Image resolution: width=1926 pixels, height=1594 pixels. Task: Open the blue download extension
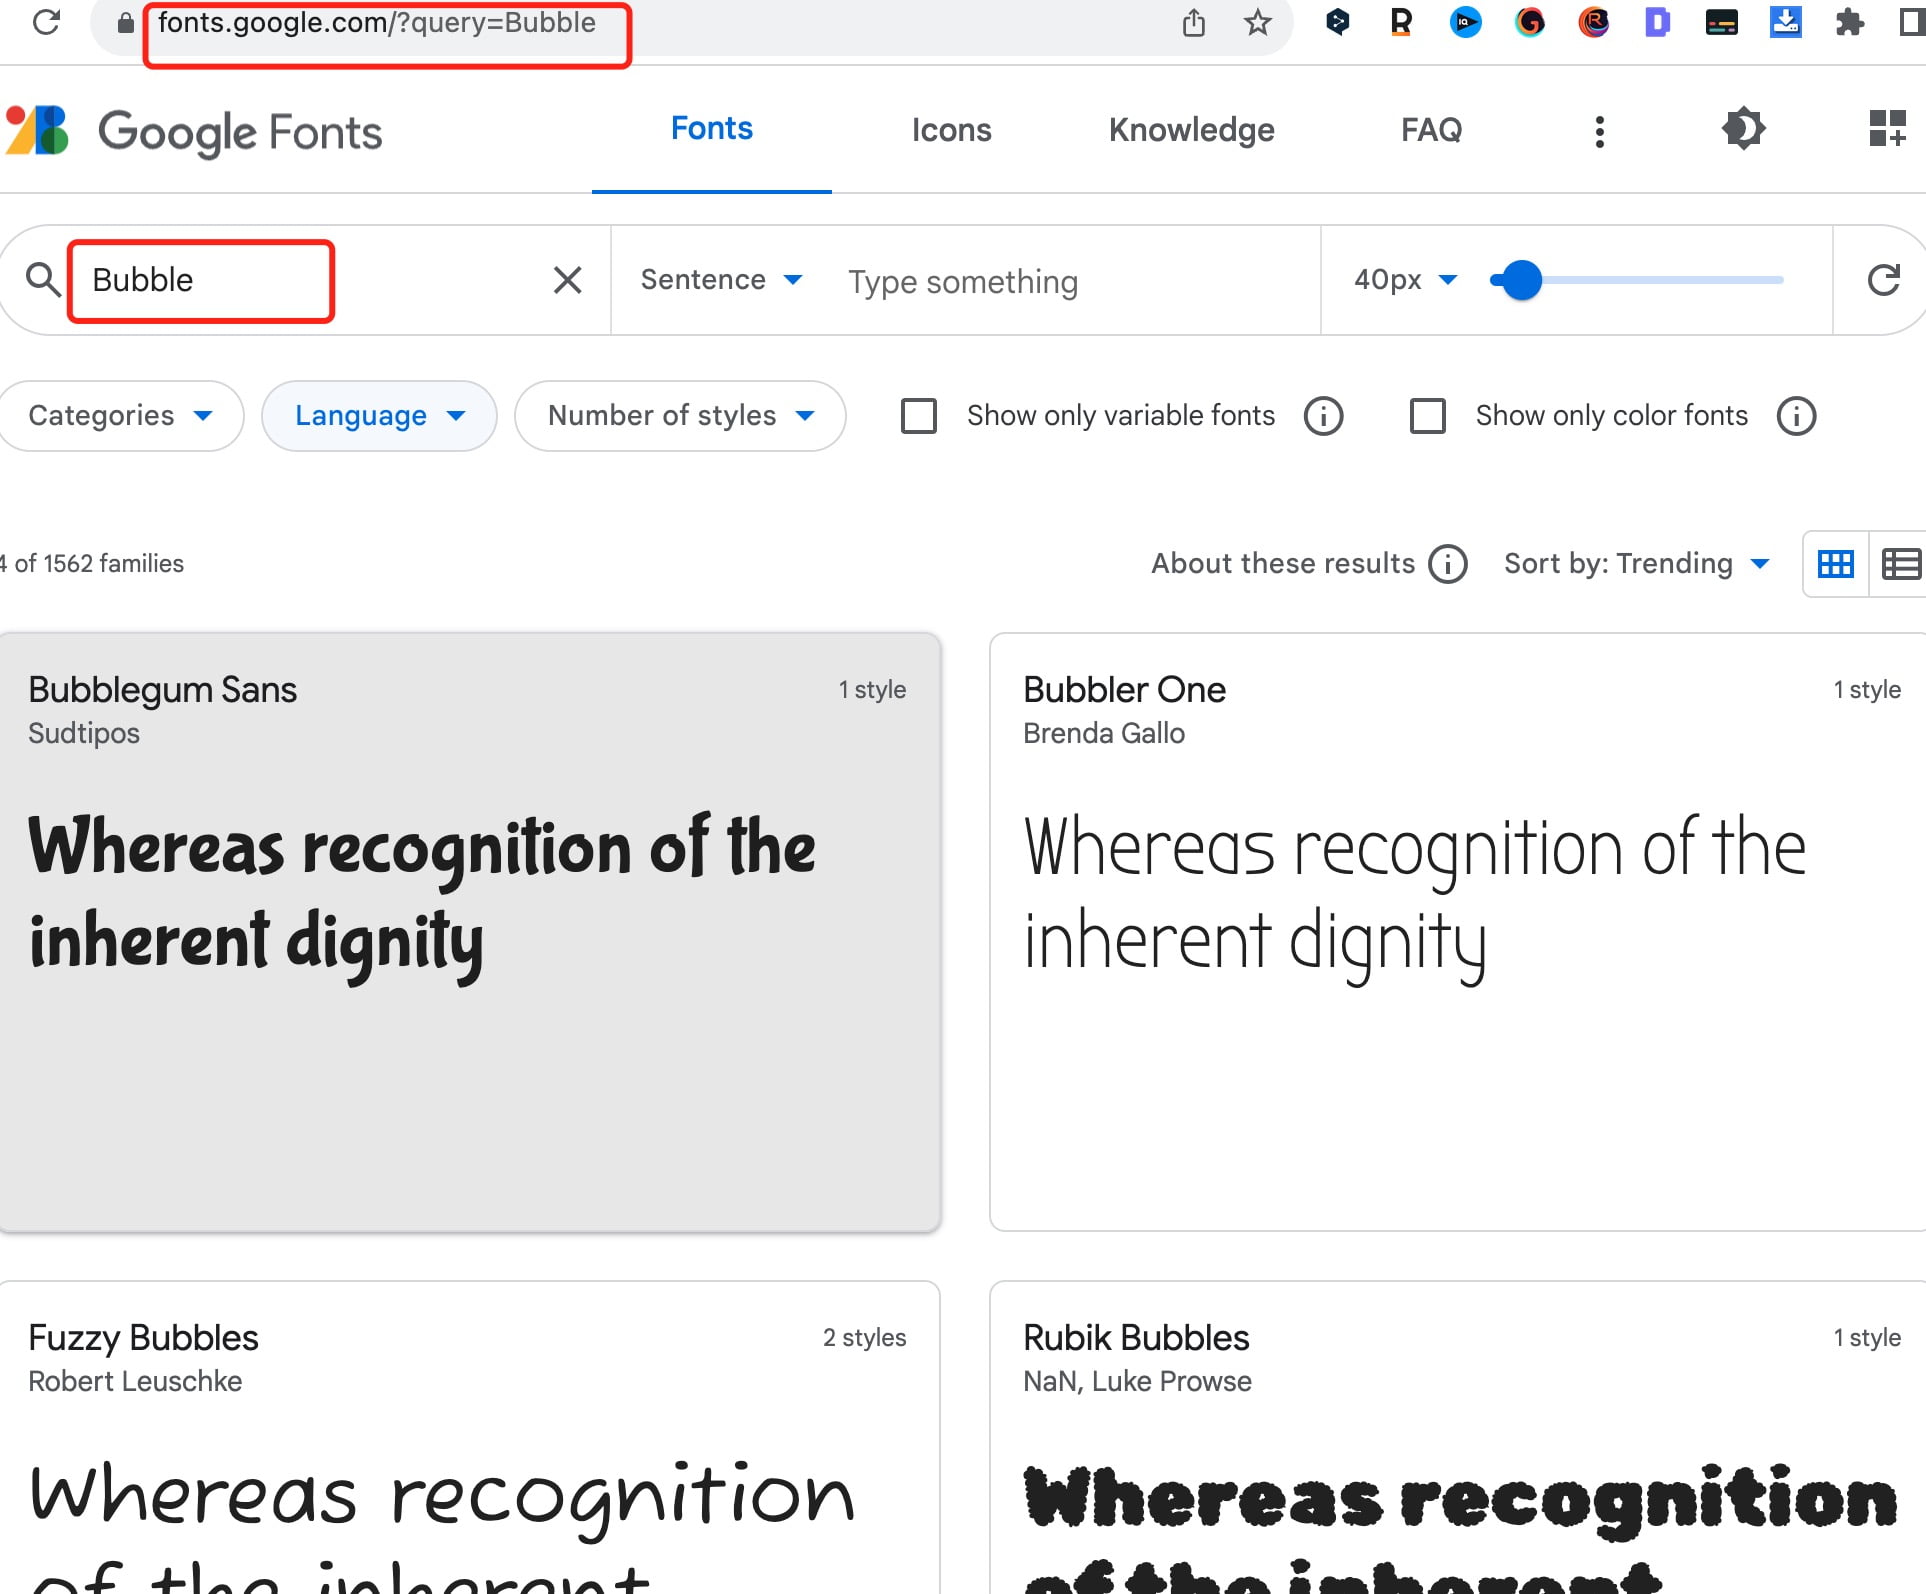coord(1785,22)
